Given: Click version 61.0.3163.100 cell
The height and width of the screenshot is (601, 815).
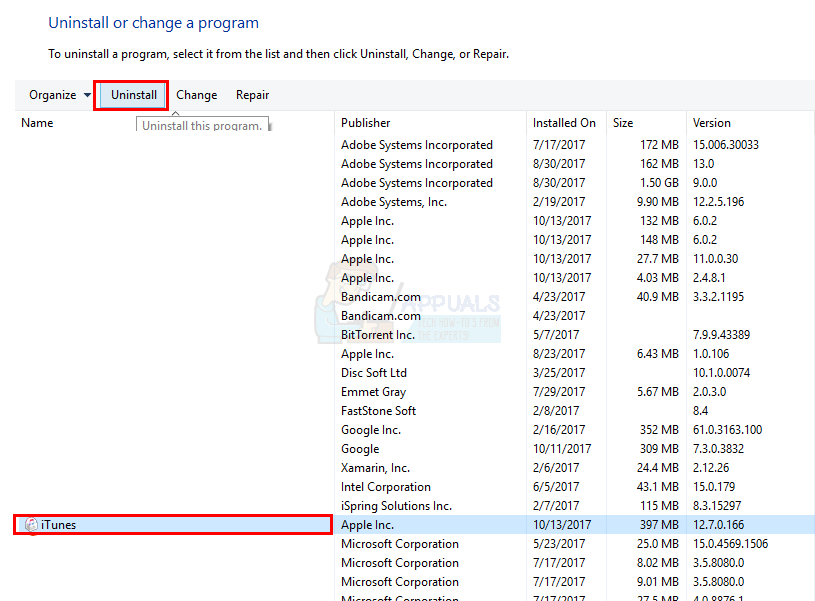Looking at the screenshot, I should pos(727,430).
